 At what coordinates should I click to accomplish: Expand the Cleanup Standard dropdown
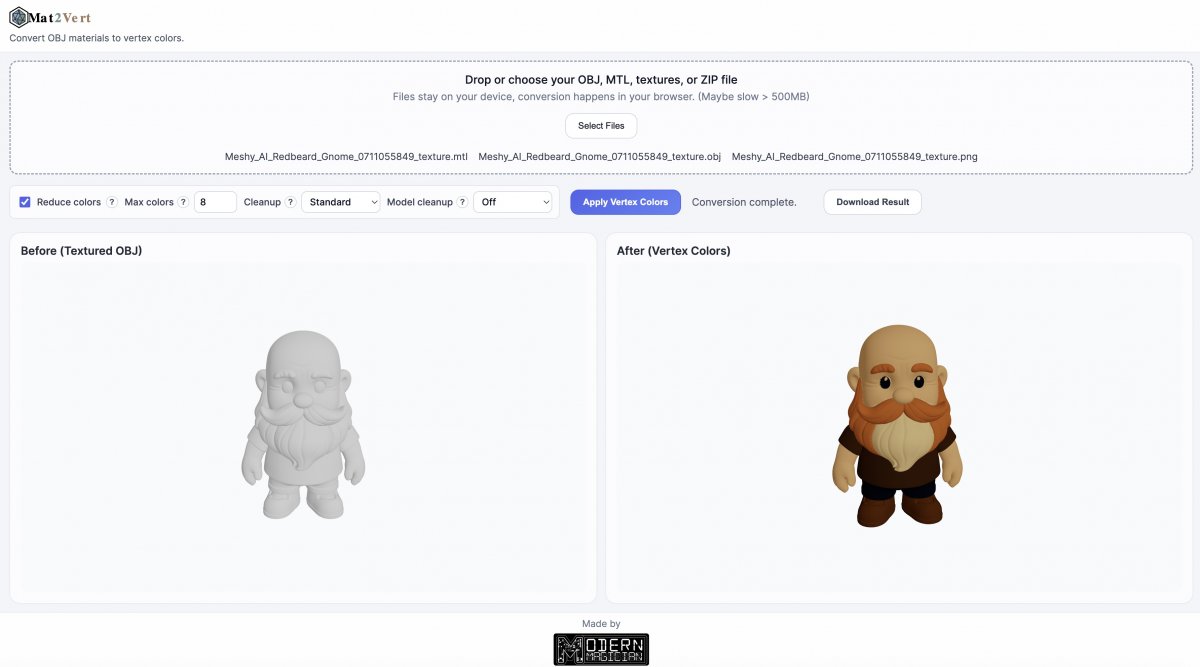[341, 202]
